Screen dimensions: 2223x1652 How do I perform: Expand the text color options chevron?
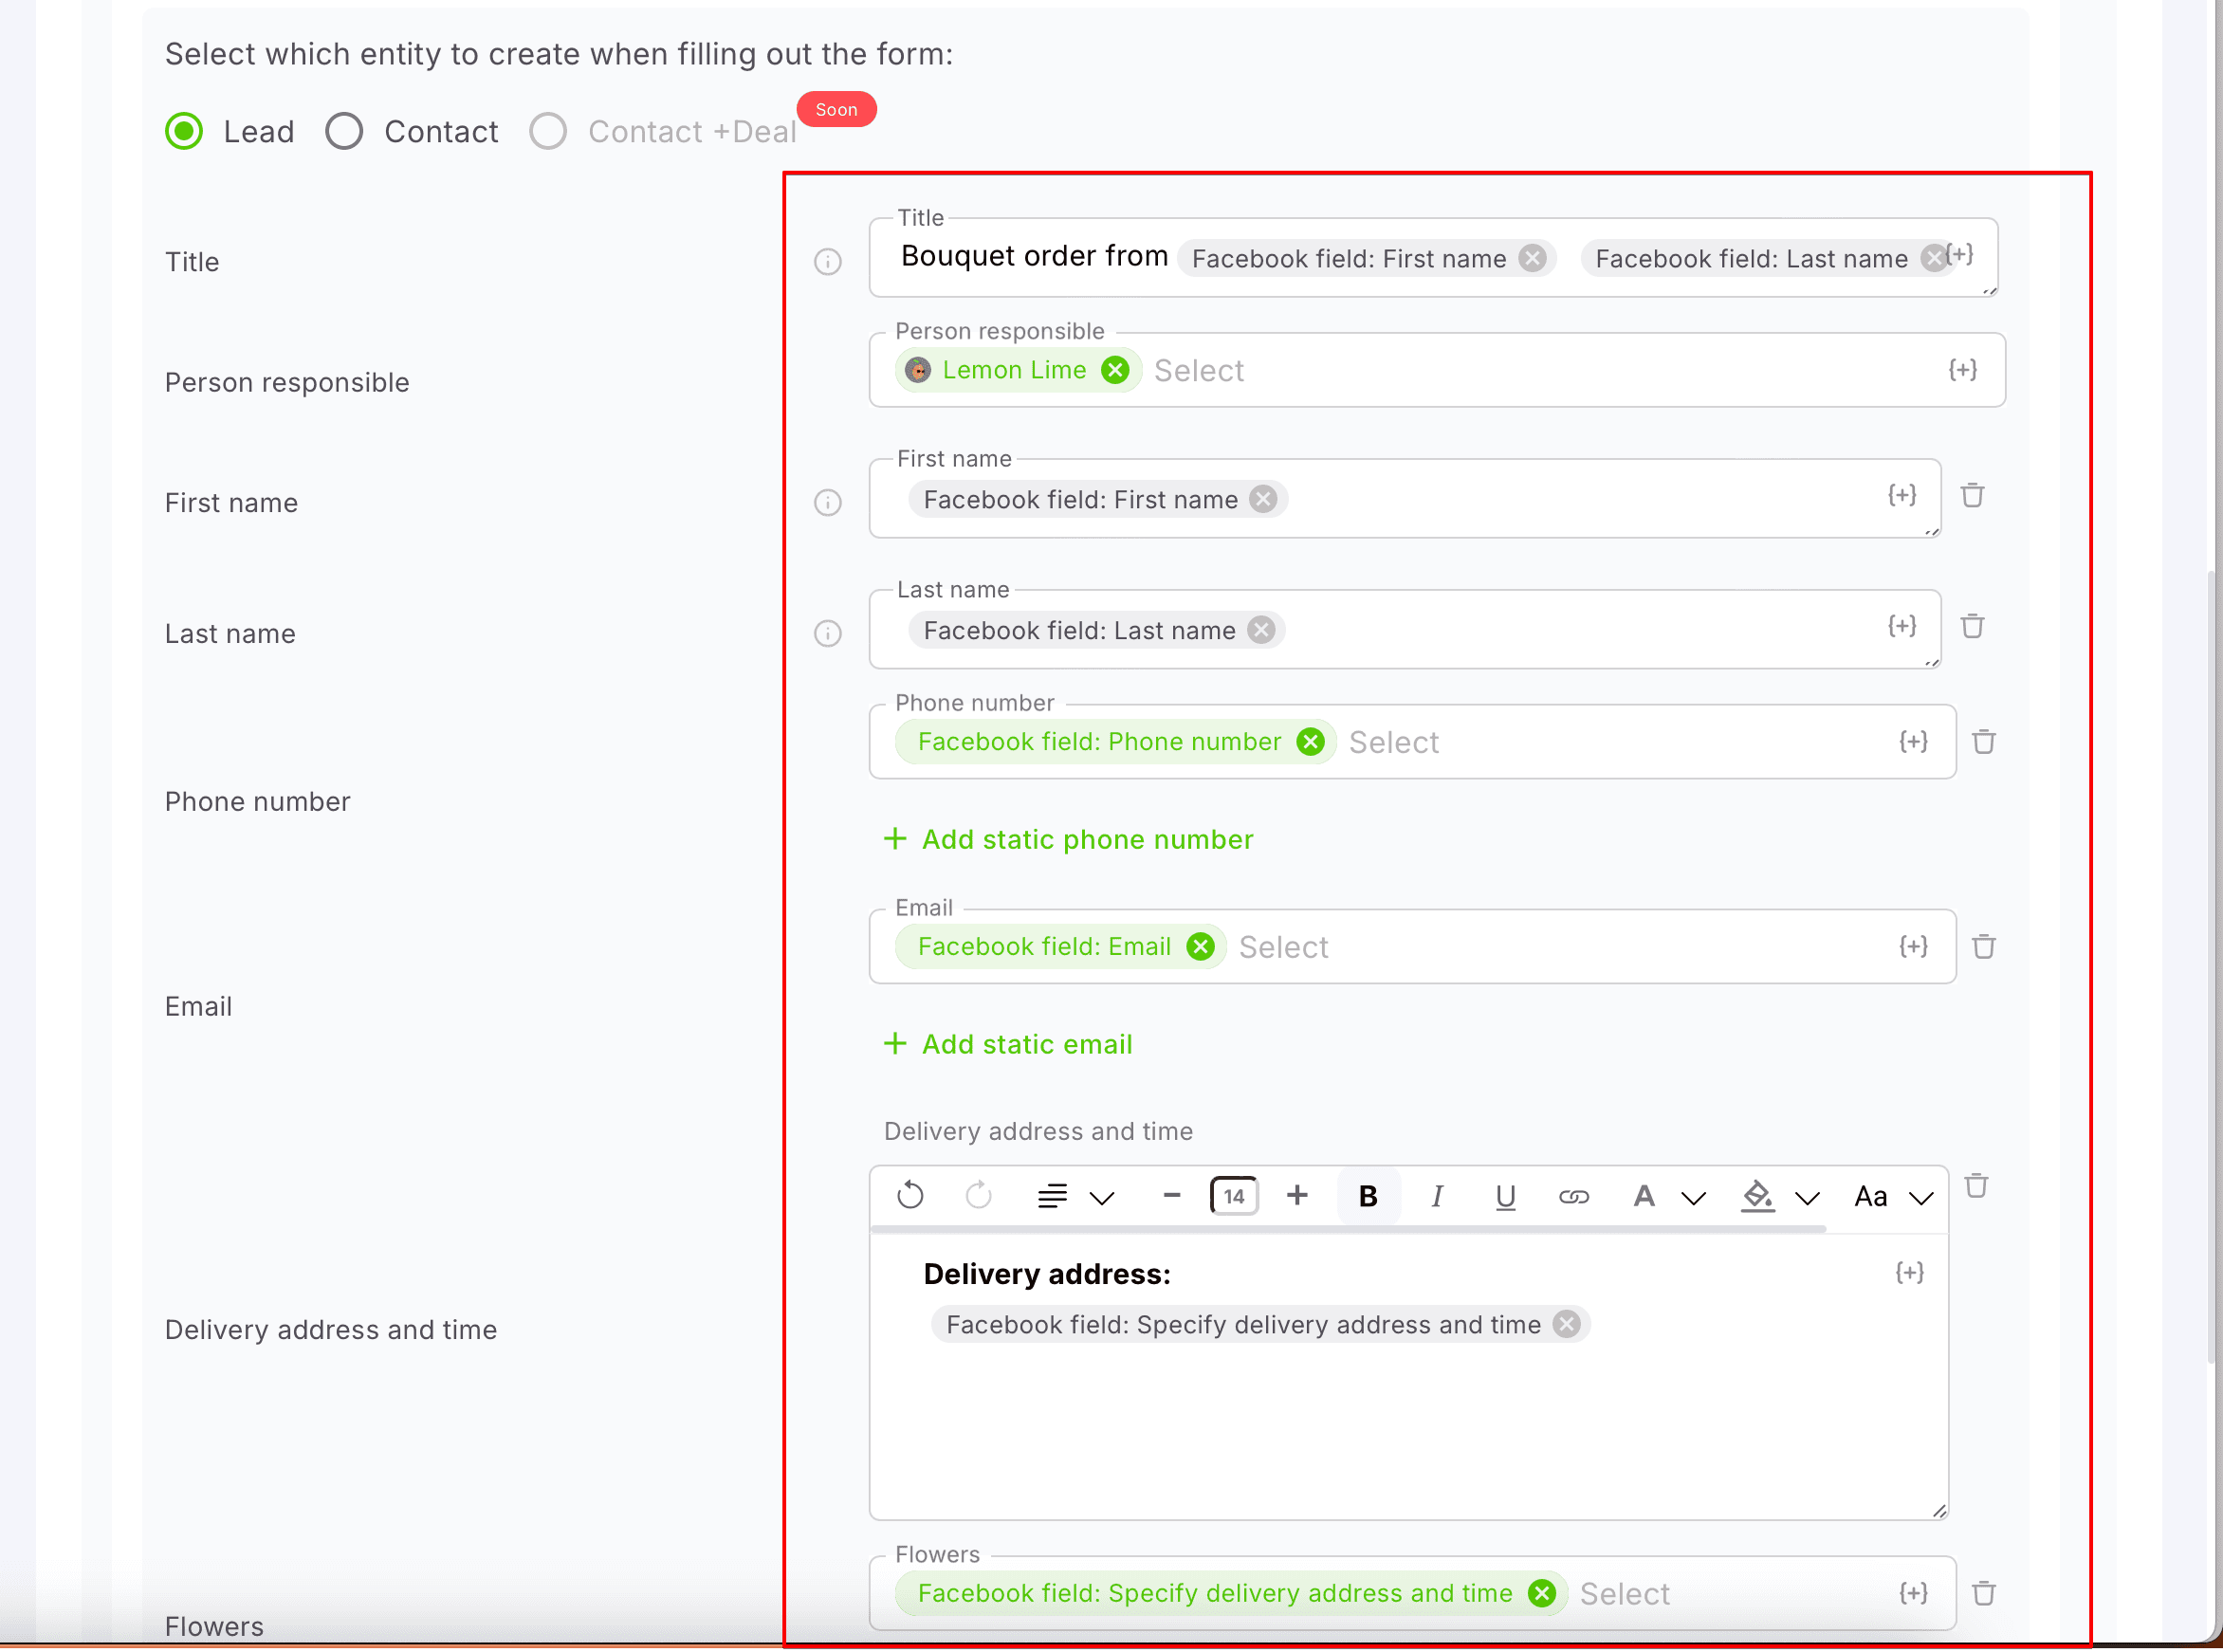[x=1693, y=1198]
